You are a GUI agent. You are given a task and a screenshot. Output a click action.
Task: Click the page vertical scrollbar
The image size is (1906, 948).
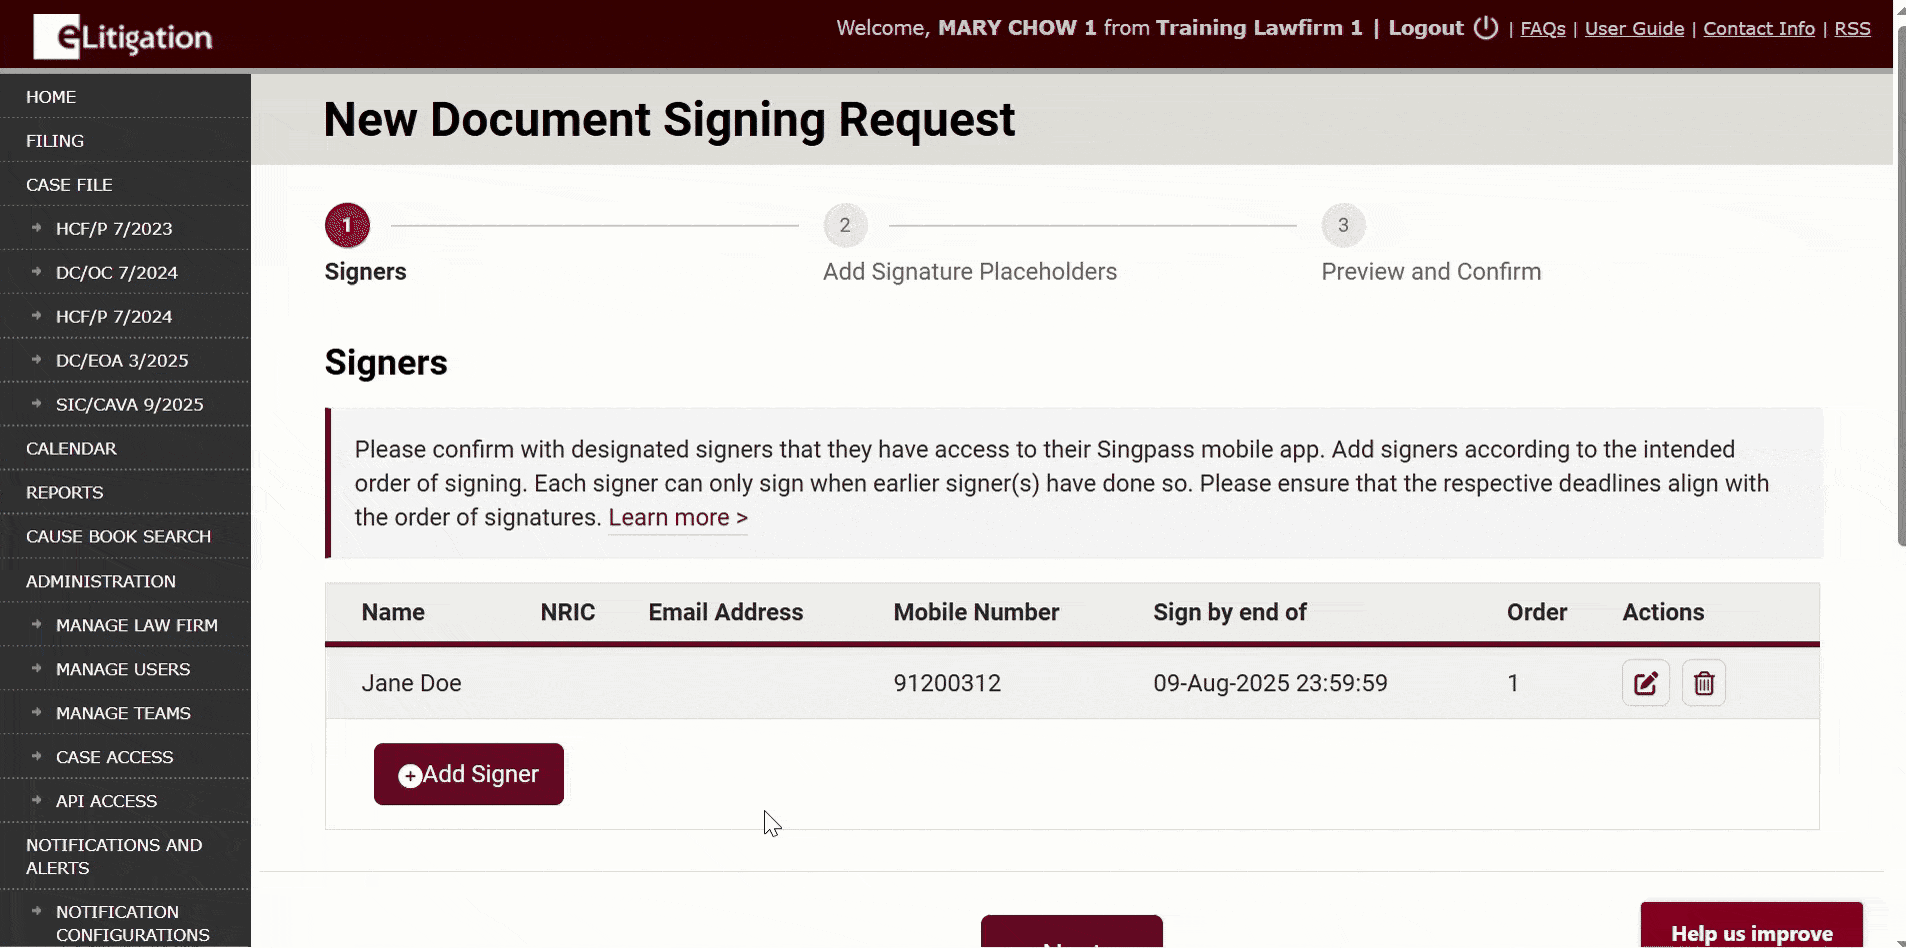click(1900, 300)
